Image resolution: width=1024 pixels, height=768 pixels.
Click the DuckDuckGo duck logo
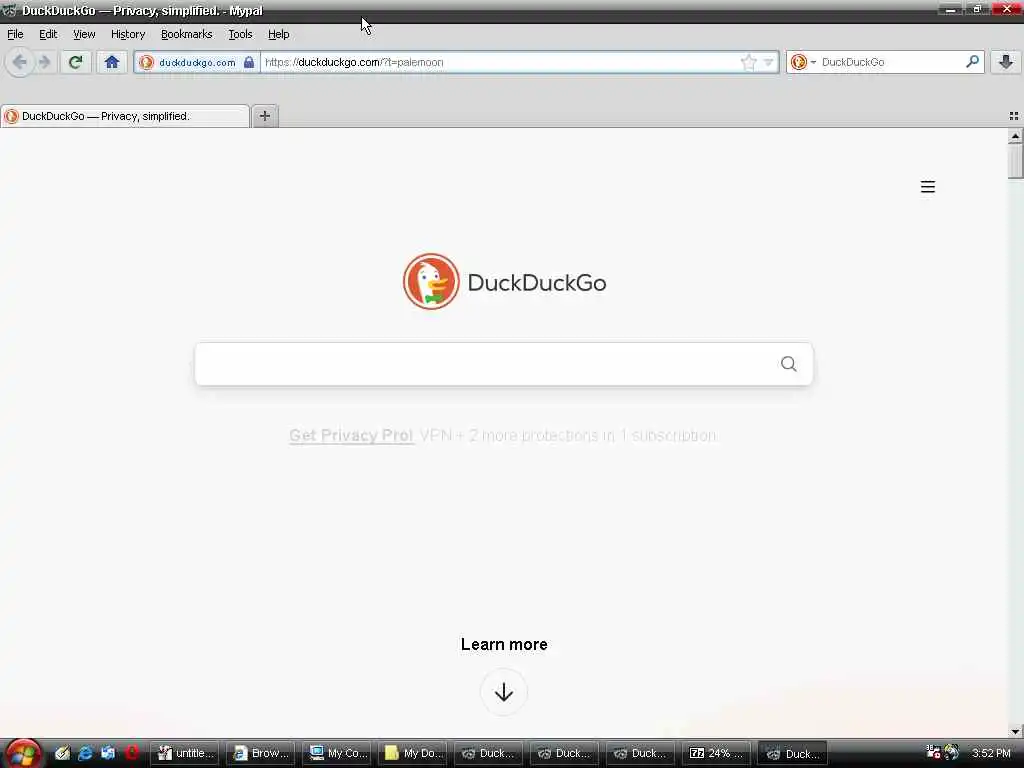(x=431, y=281)
